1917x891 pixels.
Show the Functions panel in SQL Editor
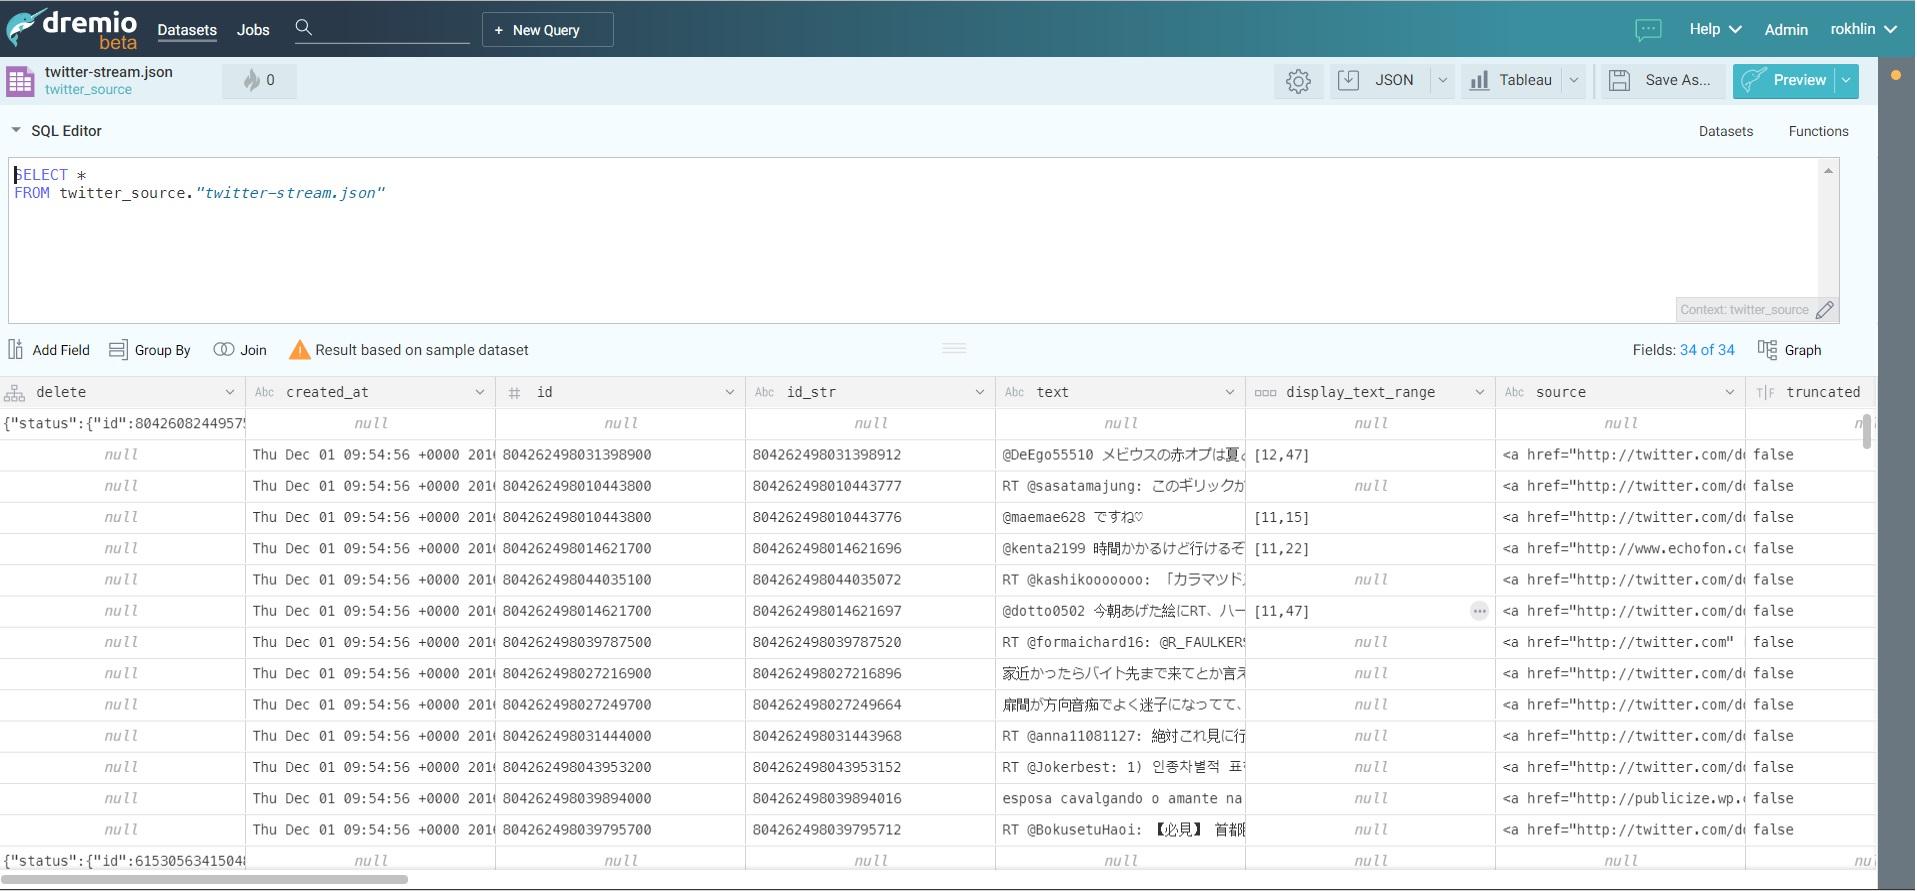(1818, 131)
